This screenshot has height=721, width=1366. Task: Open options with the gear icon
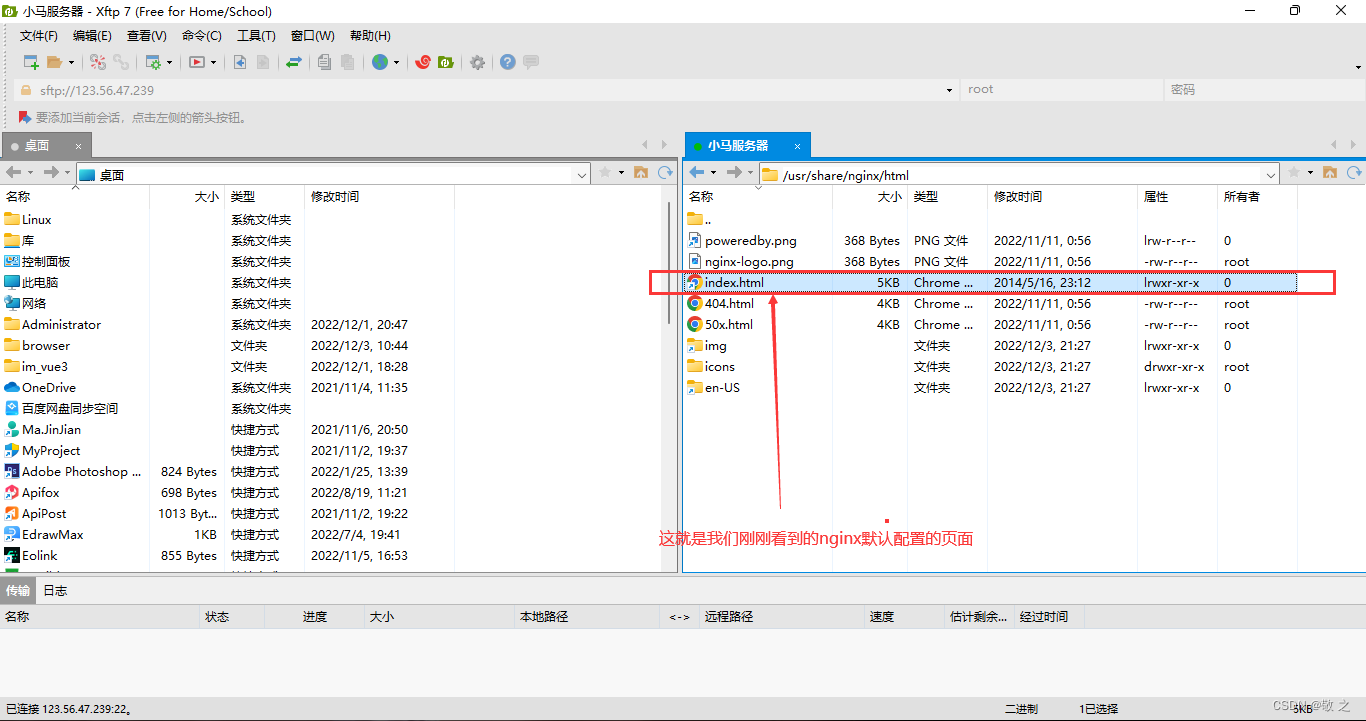pos(478,62)
